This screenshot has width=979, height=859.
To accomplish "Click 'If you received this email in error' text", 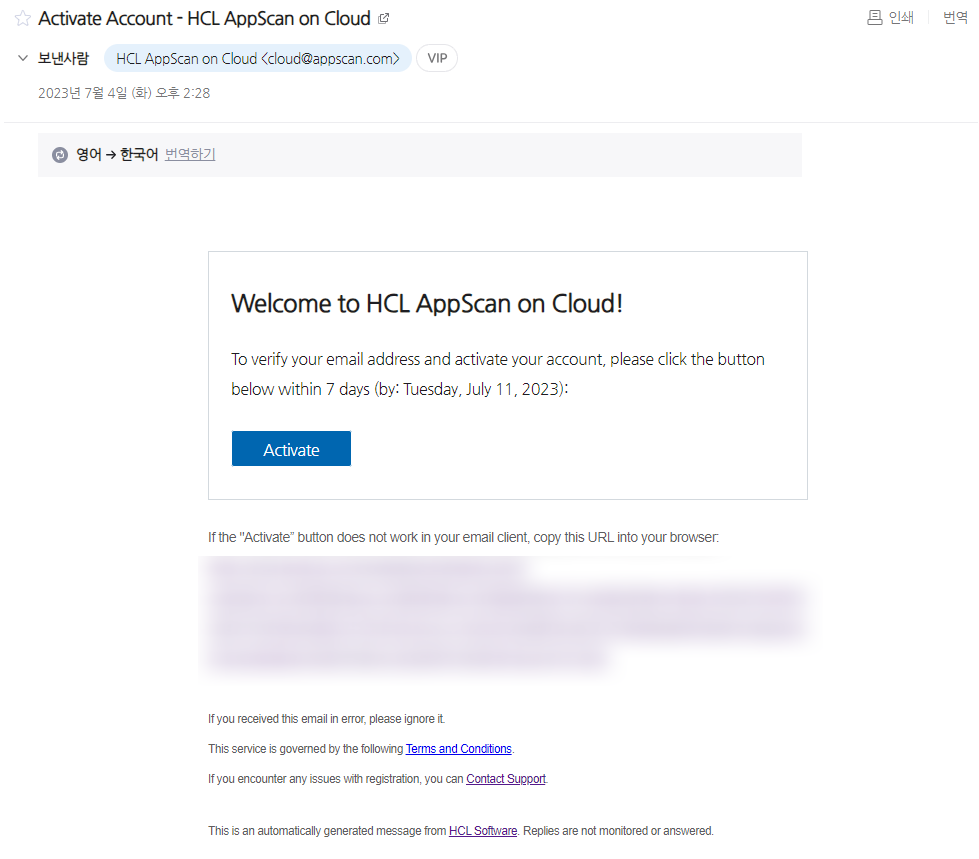I will tap(327, 719).
